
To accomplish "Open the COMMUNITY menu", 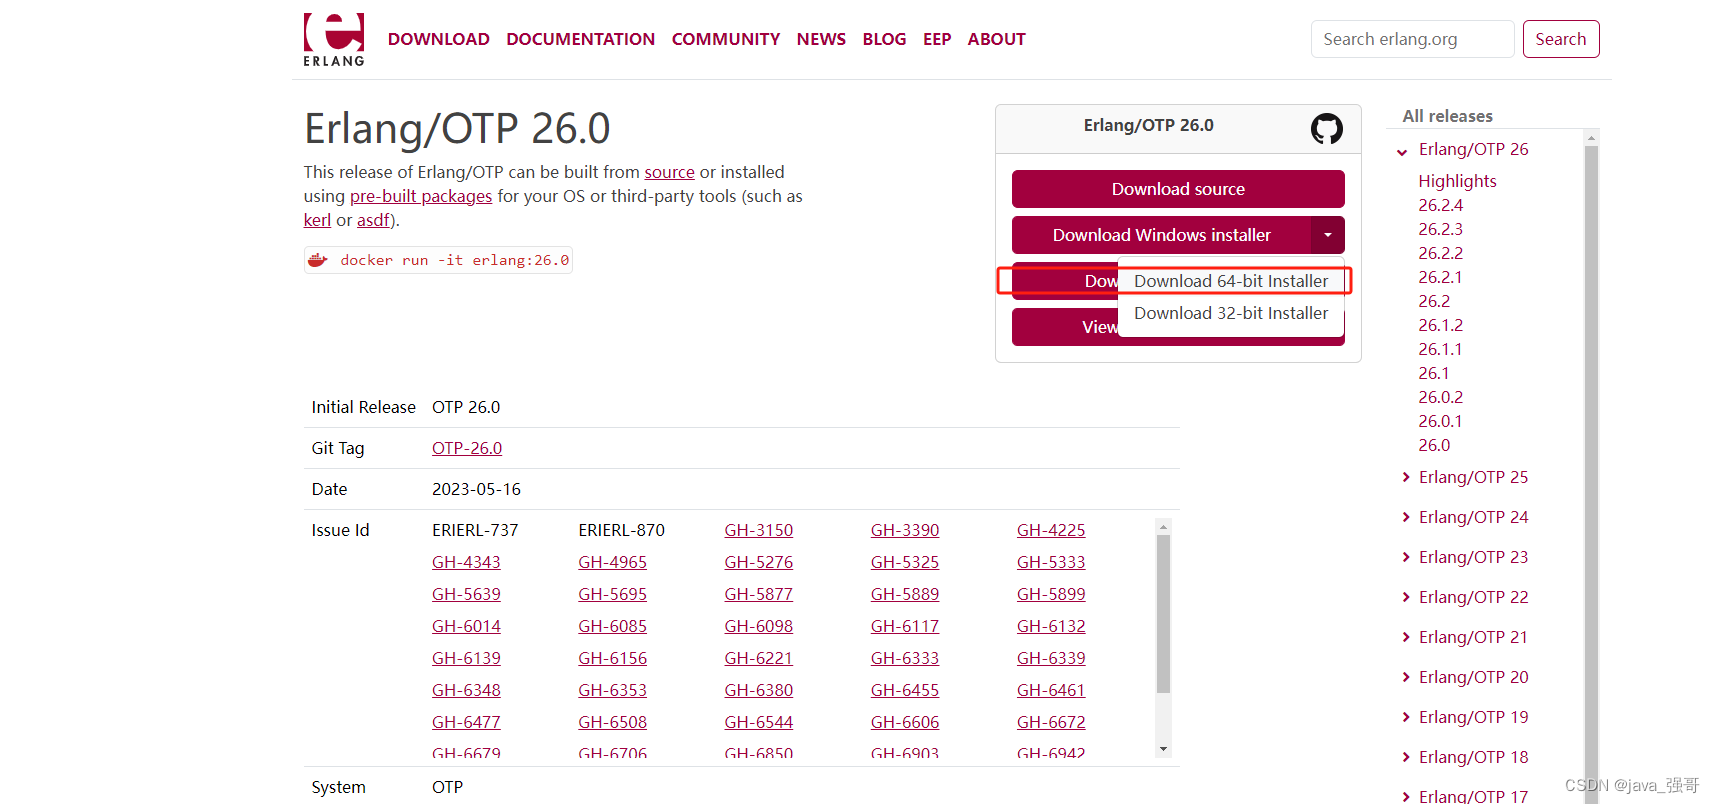I will [x=725, y=39].
